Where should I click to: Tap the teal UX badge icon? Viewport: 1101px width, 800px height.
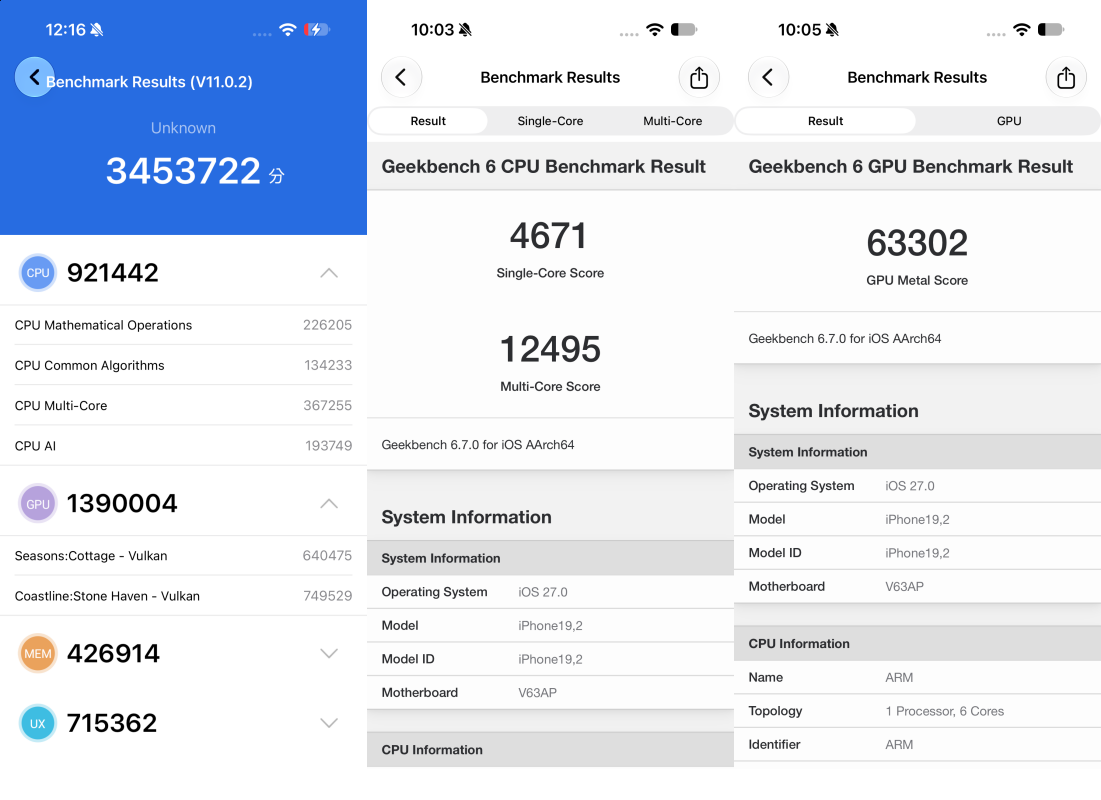pos(38,723)
